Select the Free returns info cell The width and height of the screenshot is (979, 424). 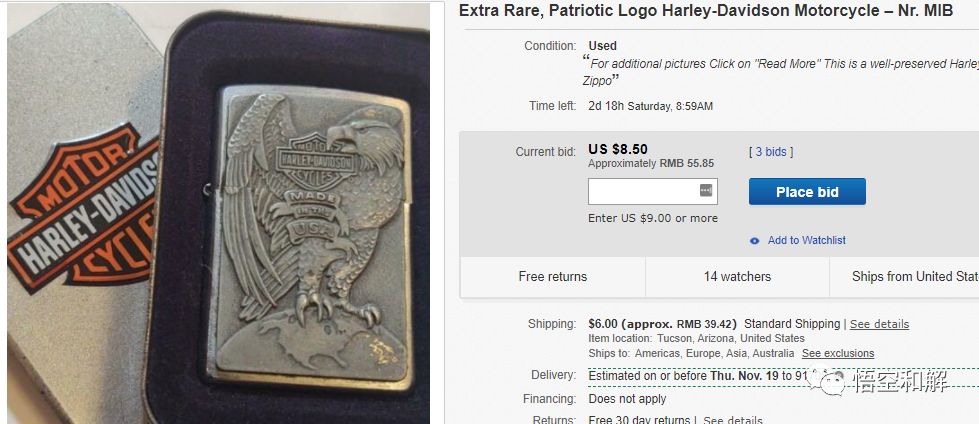(553, 277)
